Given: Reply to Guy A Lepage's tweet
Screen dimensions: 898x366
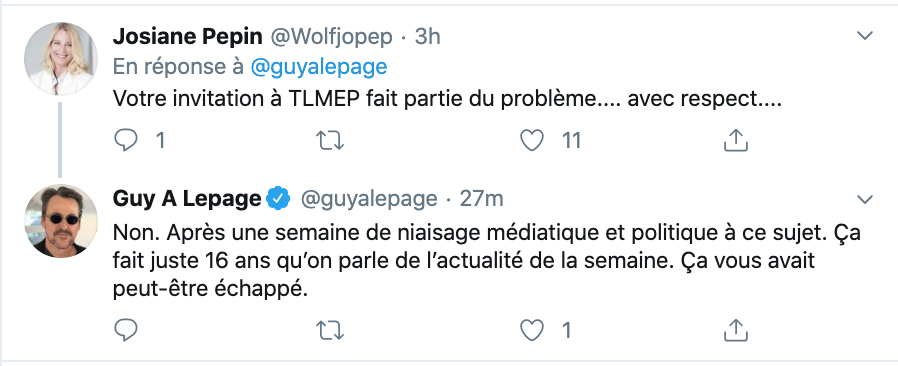Looking at the screenshot, I should (126, 330).
